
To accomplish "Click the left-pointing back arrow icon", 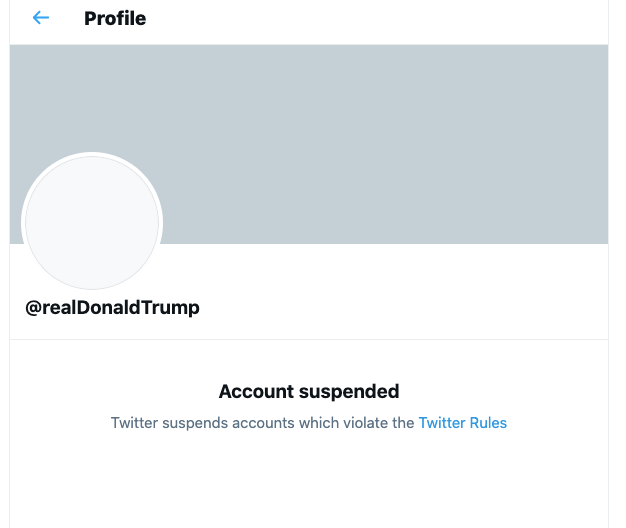I will click(41, 18).
